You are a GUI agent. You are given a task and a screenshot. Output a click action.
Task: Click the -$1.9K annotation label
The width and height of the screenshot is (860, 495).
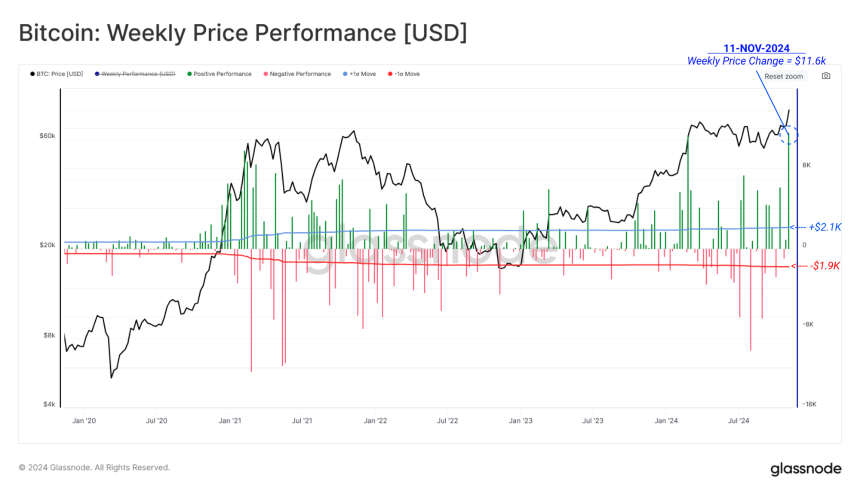(x=825, y=266)
